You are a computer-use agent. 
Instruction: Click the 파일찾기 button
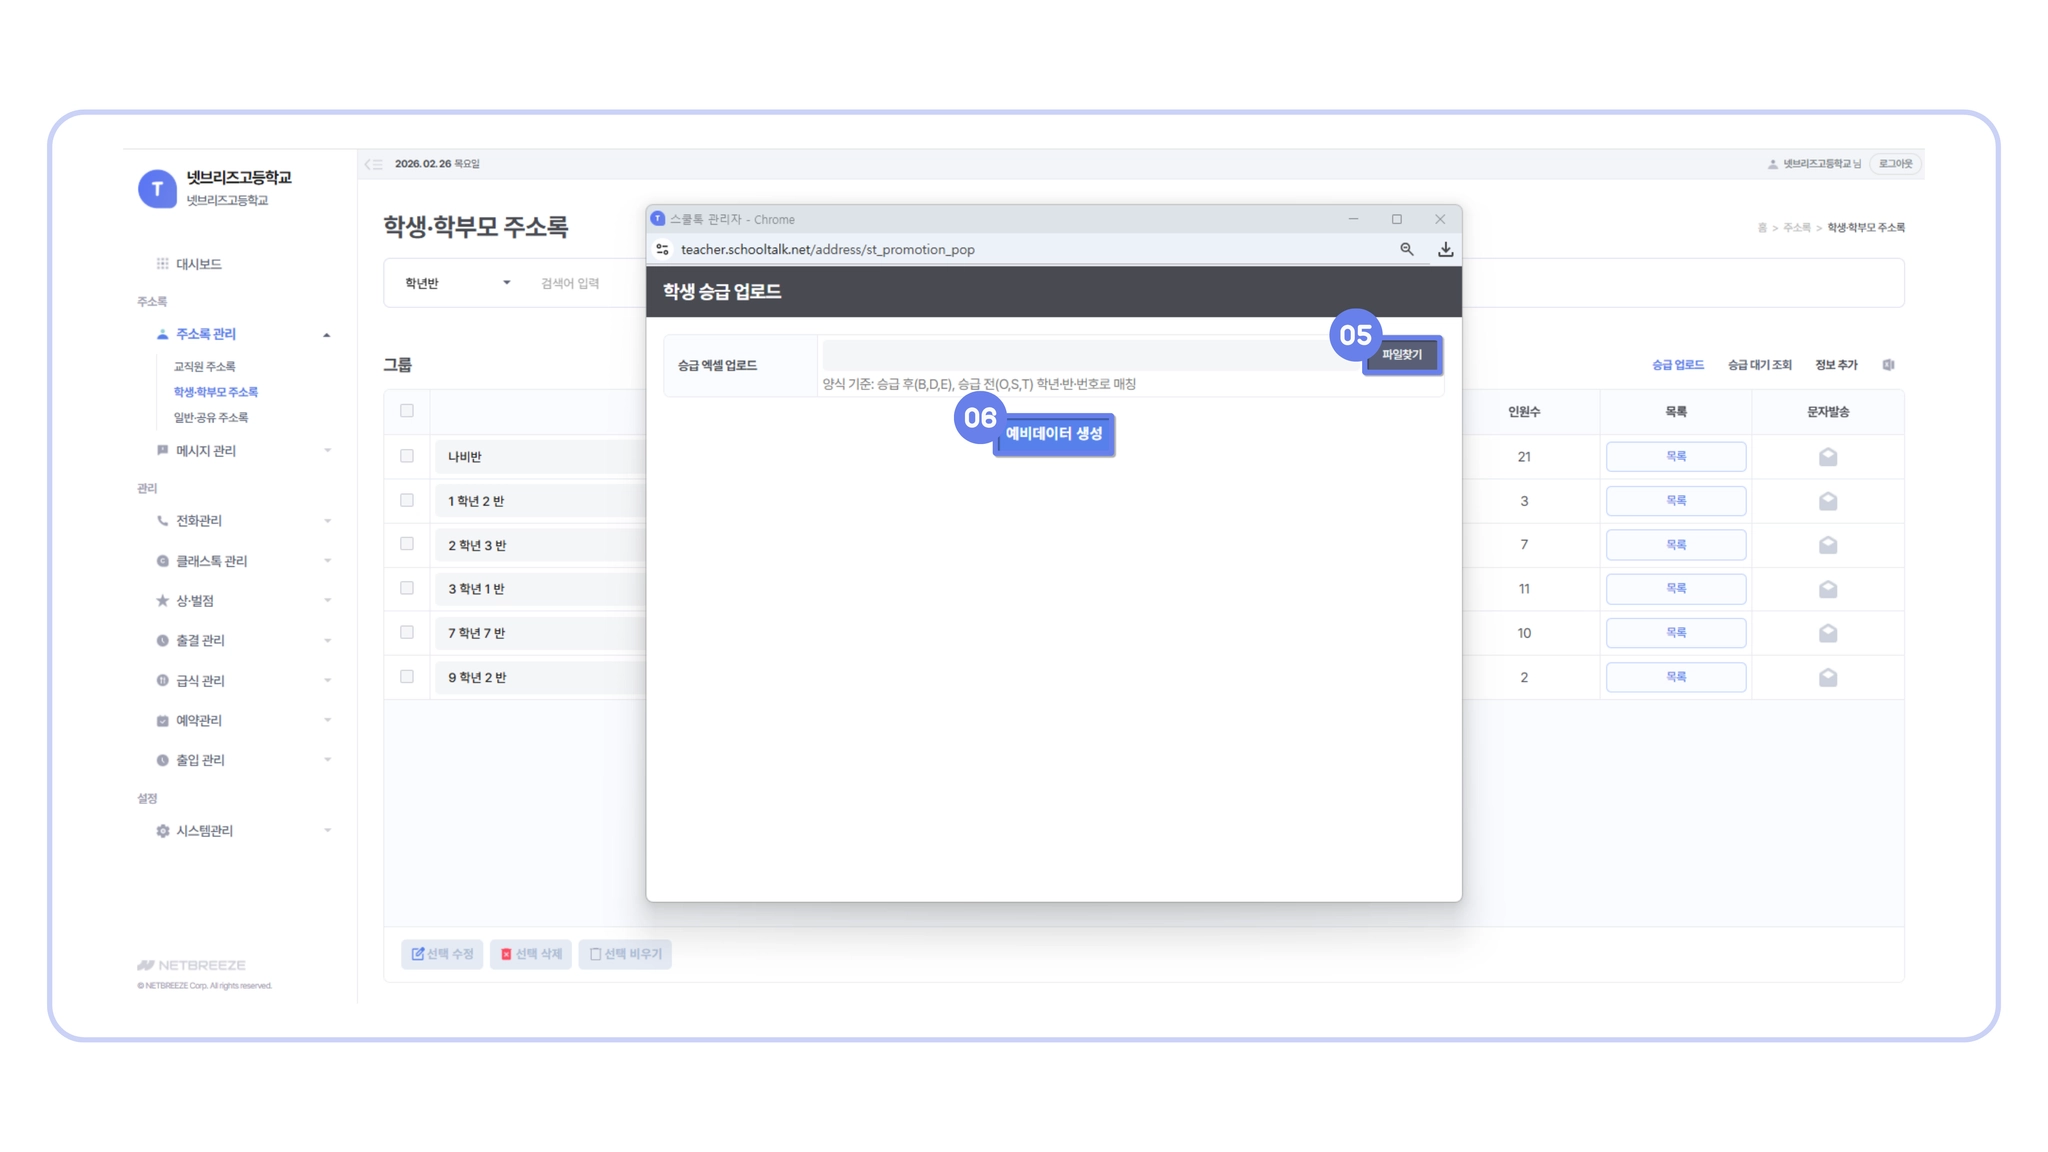(x=1402, y=355)
